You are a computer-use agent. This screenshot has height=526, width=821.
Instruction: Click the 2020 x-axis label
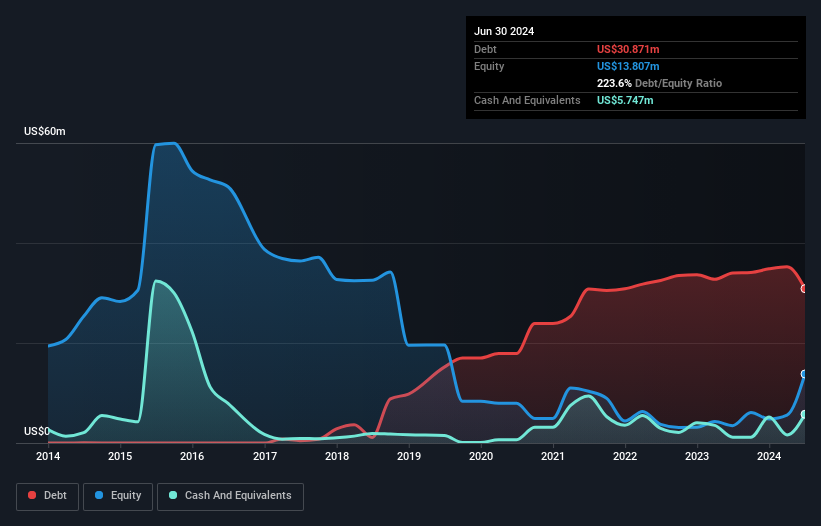(x=481, y=456)
